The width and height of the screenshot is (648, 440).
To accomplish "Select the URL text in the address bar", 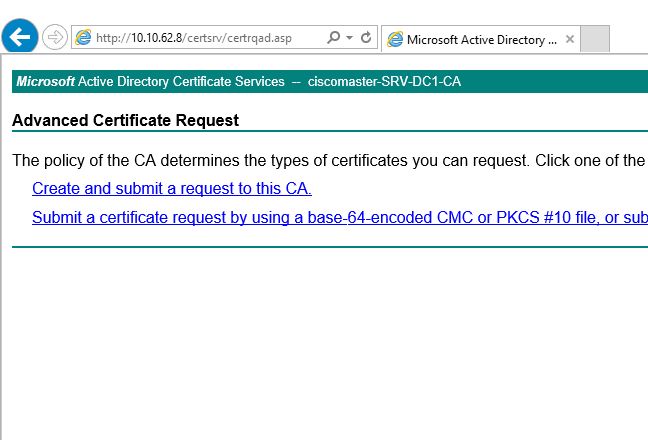I will [194, 38].
